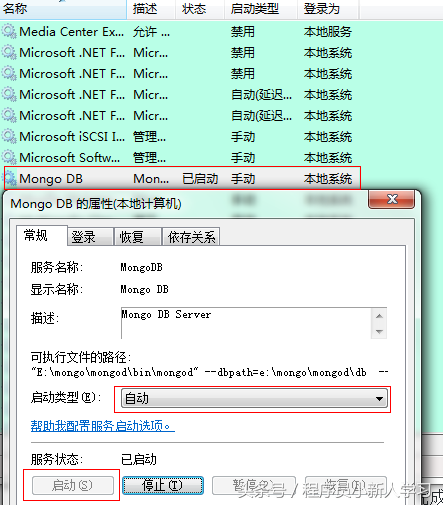
Task: Click the 启动(S) button
Action: [x=73, y=485]
